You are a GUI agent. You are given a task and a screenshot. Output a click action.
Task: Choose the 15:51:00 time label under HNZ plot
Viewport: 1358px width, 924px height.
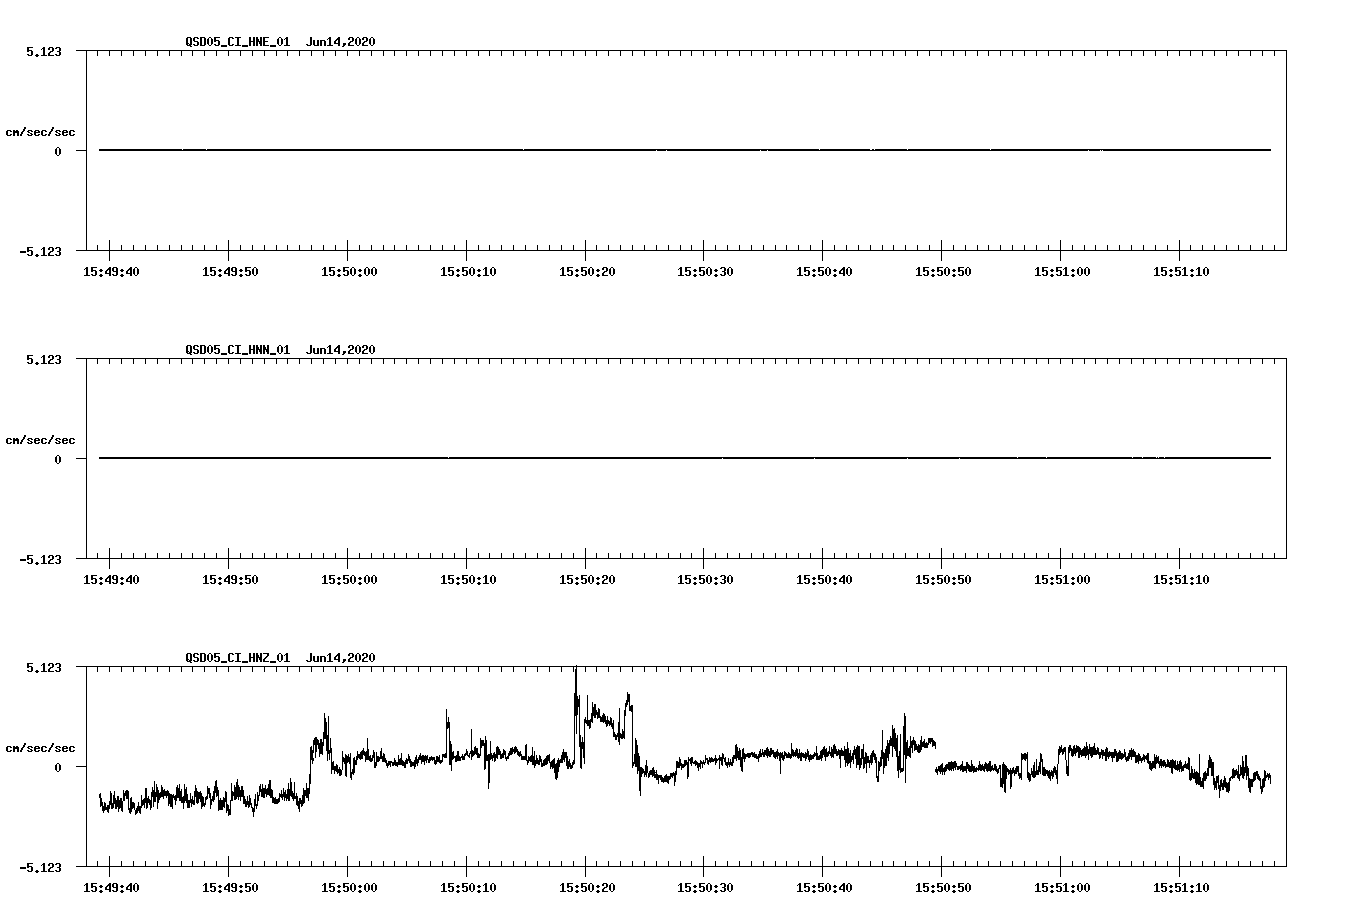pyautogui.click(x=1062, y=887)
